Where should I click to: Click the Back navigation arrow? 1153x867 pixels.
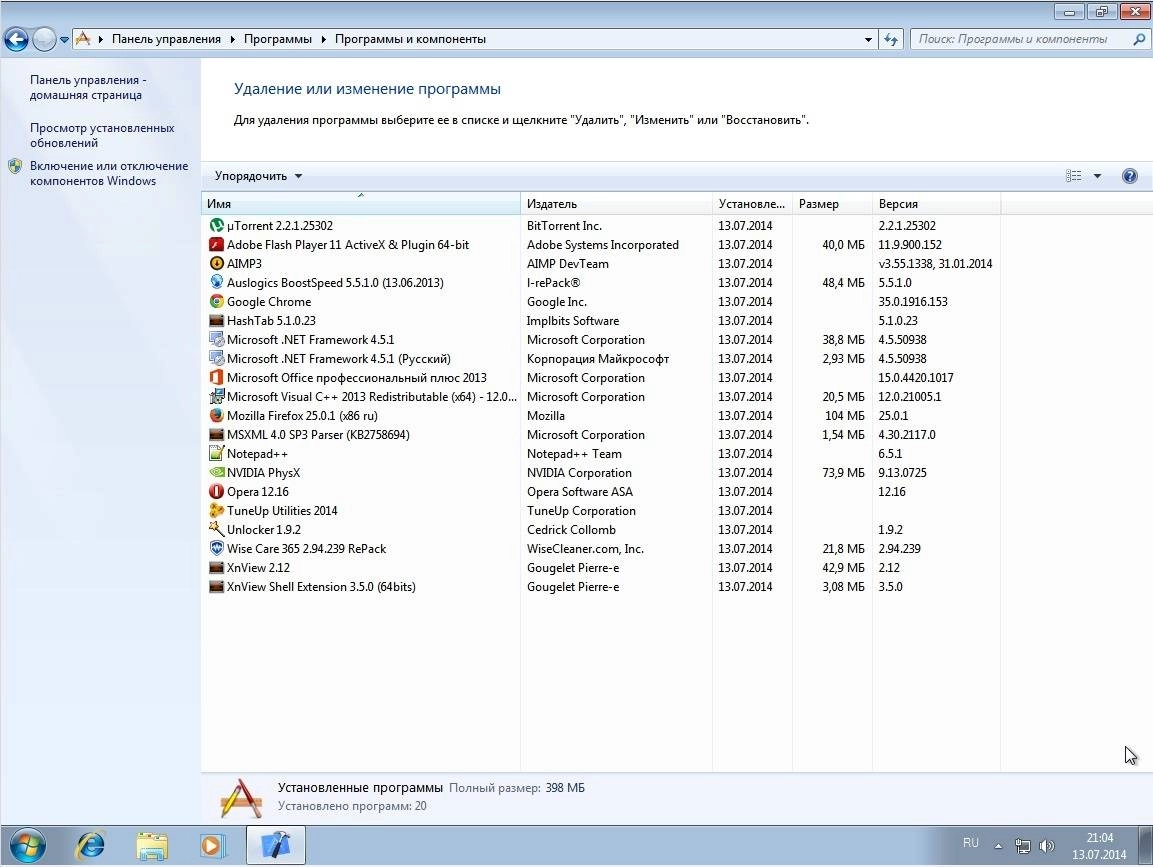[16, 40]
